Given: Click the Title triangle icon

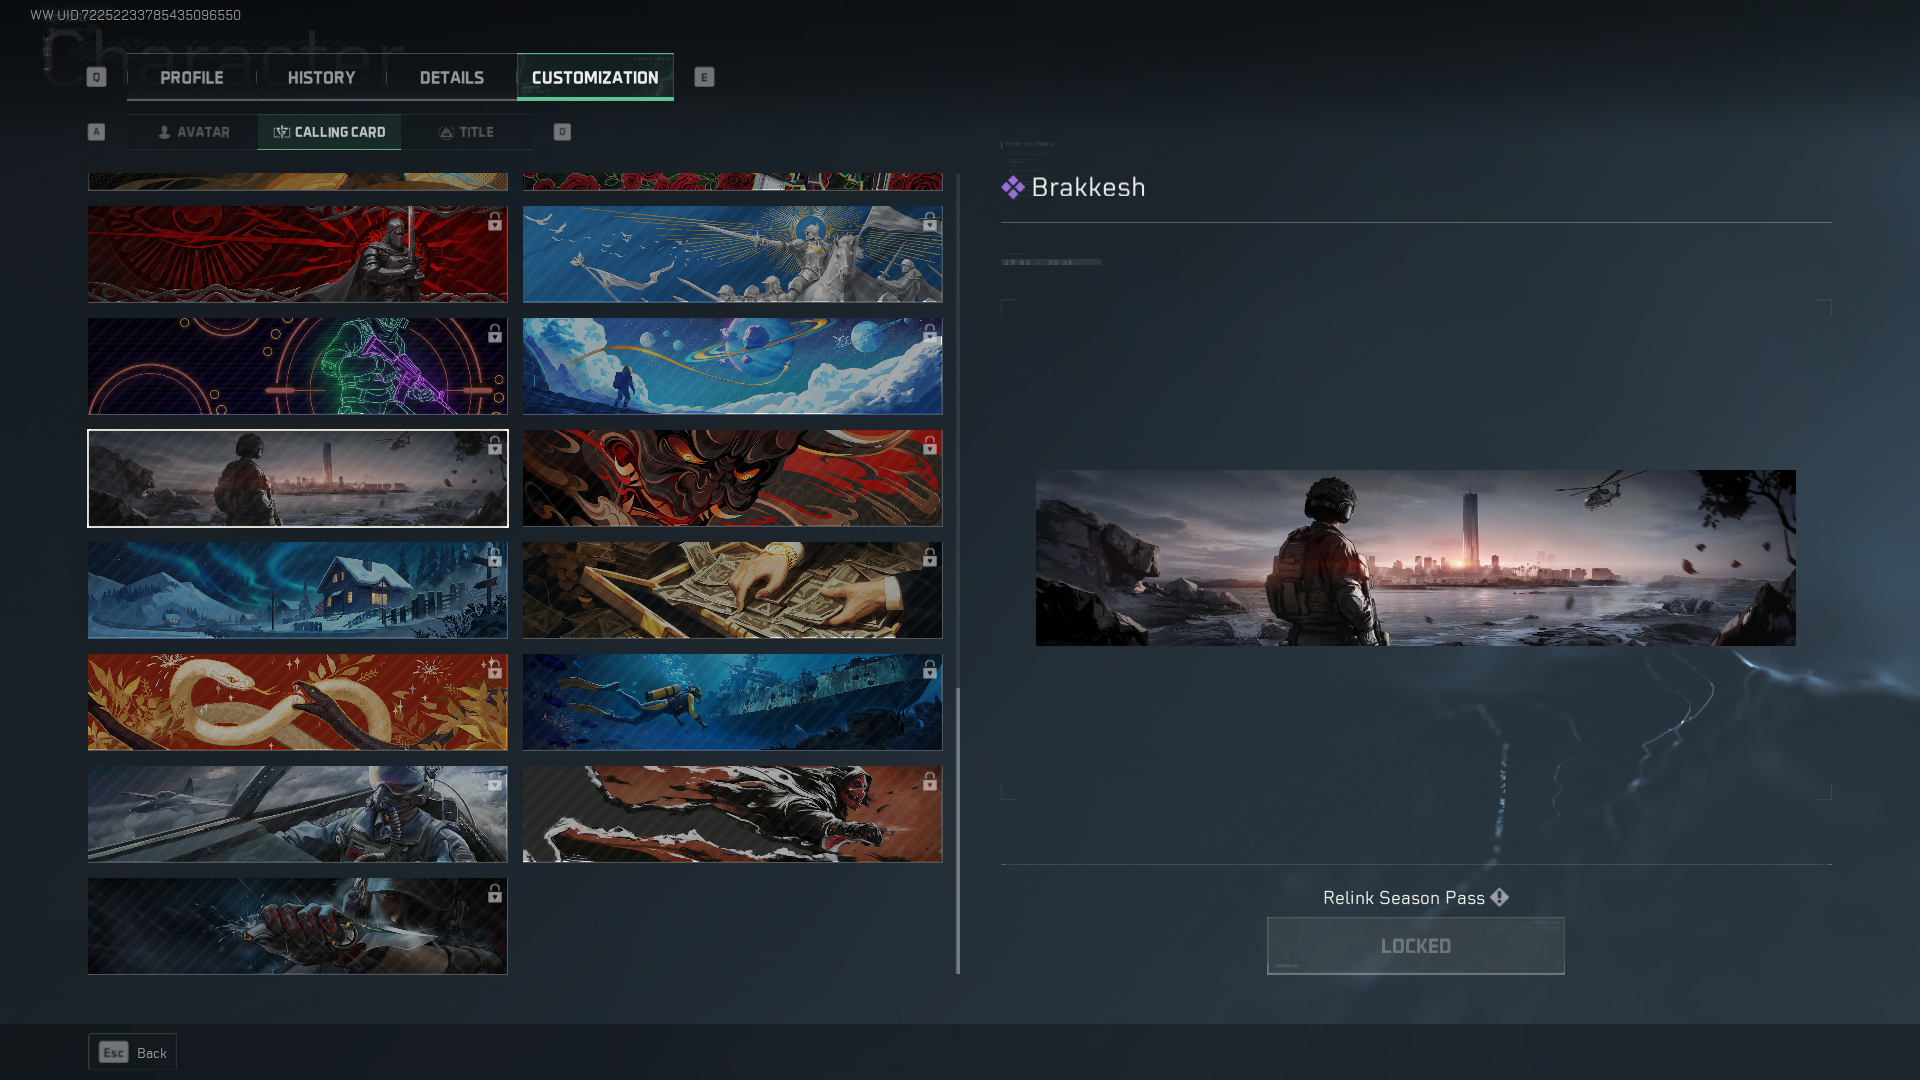Looking at the screenshot, I should 446,132.
